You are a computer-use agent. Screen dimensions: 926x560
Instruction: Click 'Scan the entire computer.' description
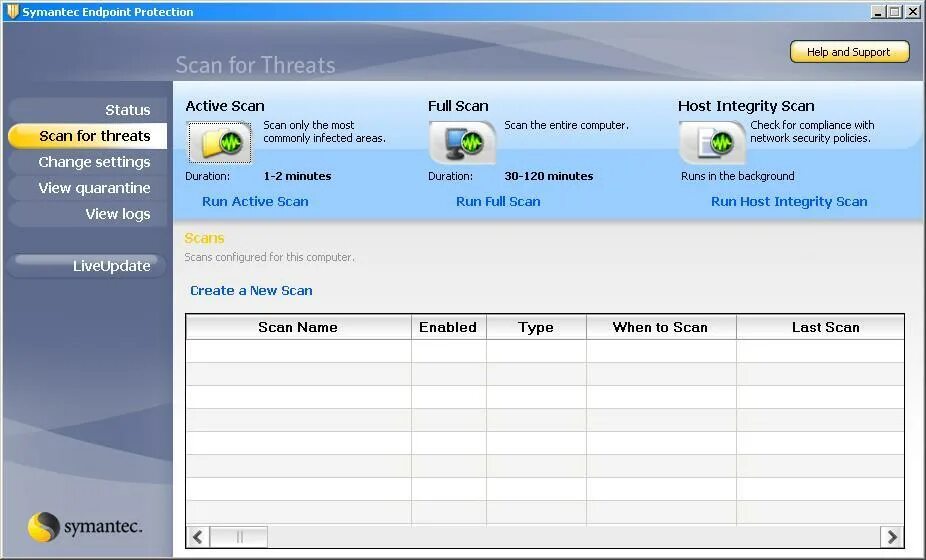click(x=566, y=125)
